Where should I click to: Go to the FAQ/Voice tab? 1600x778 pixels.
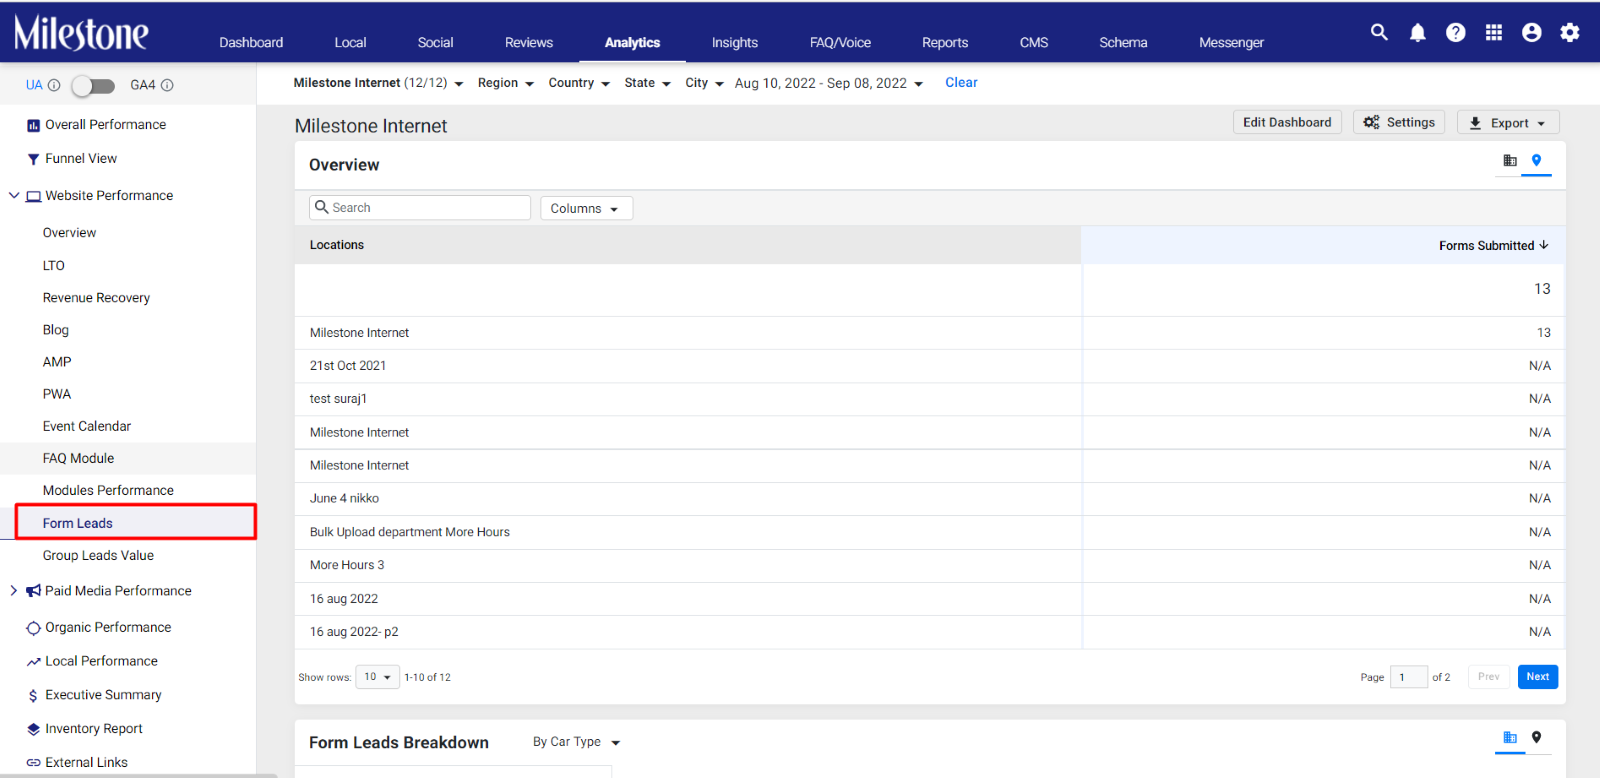pos(840,42)
